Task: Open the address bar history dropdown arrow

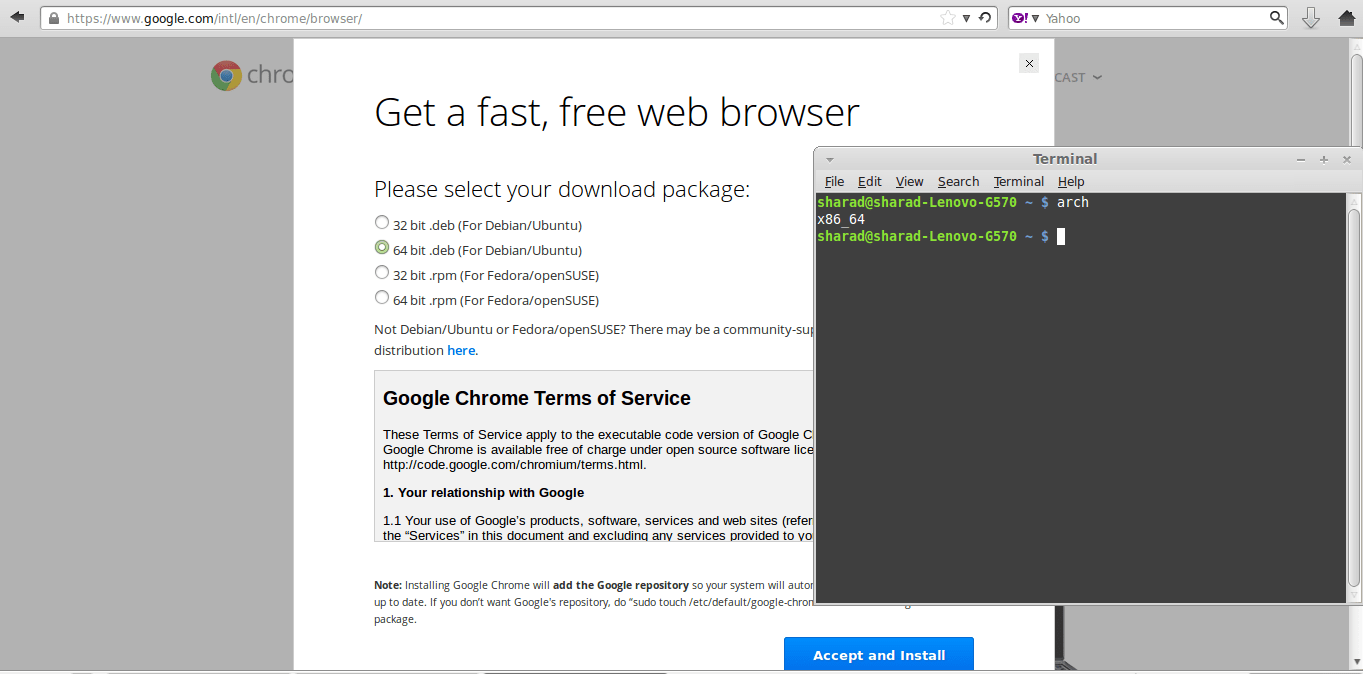Action: [967, 18]
